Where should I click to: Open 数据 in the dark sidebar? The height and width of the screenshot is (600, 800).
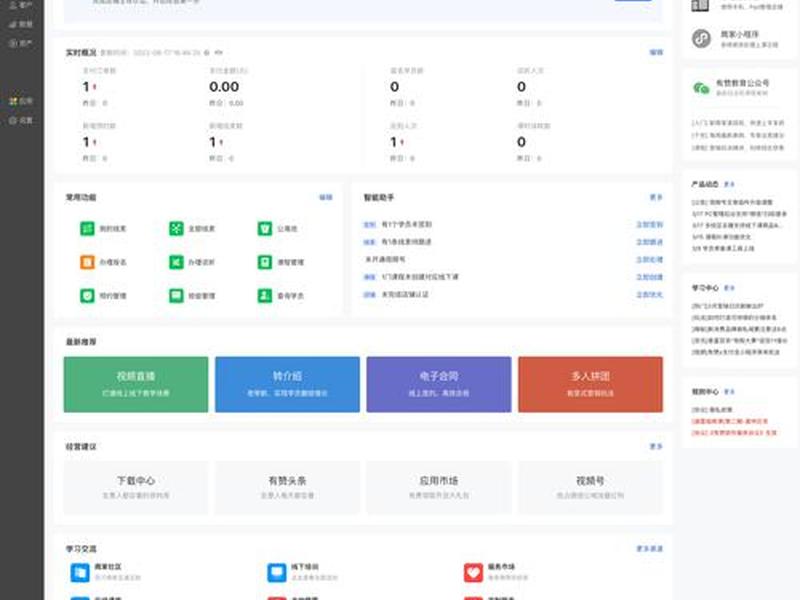pos(21,24)
